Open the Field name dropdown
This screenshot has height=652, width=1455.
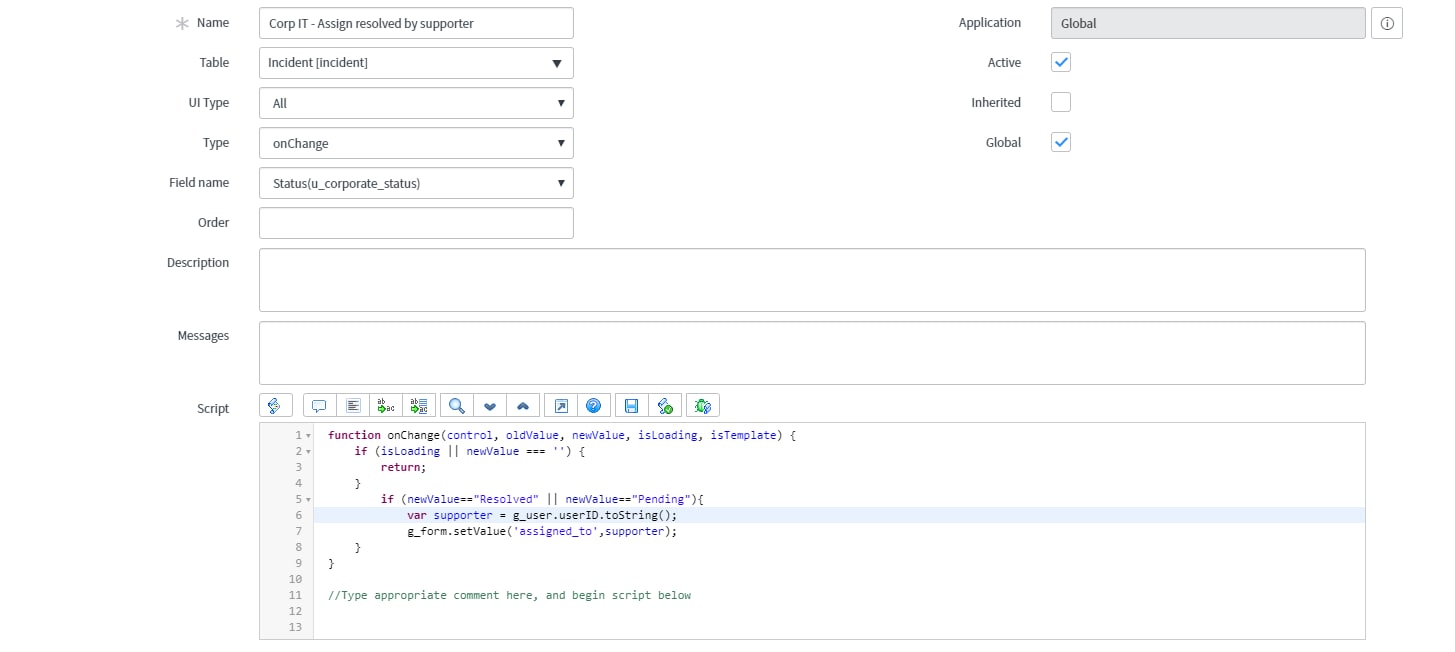pyautogui.click(x=416, y=183)
